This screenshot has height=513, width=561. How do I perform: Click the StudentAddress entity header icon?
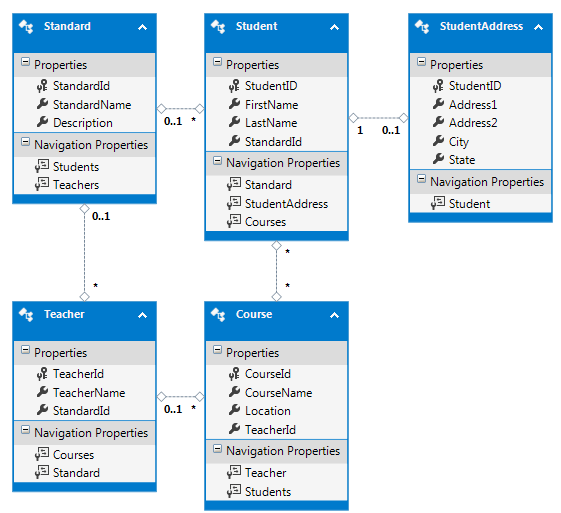pyautogui.click(x=422, y=26)
